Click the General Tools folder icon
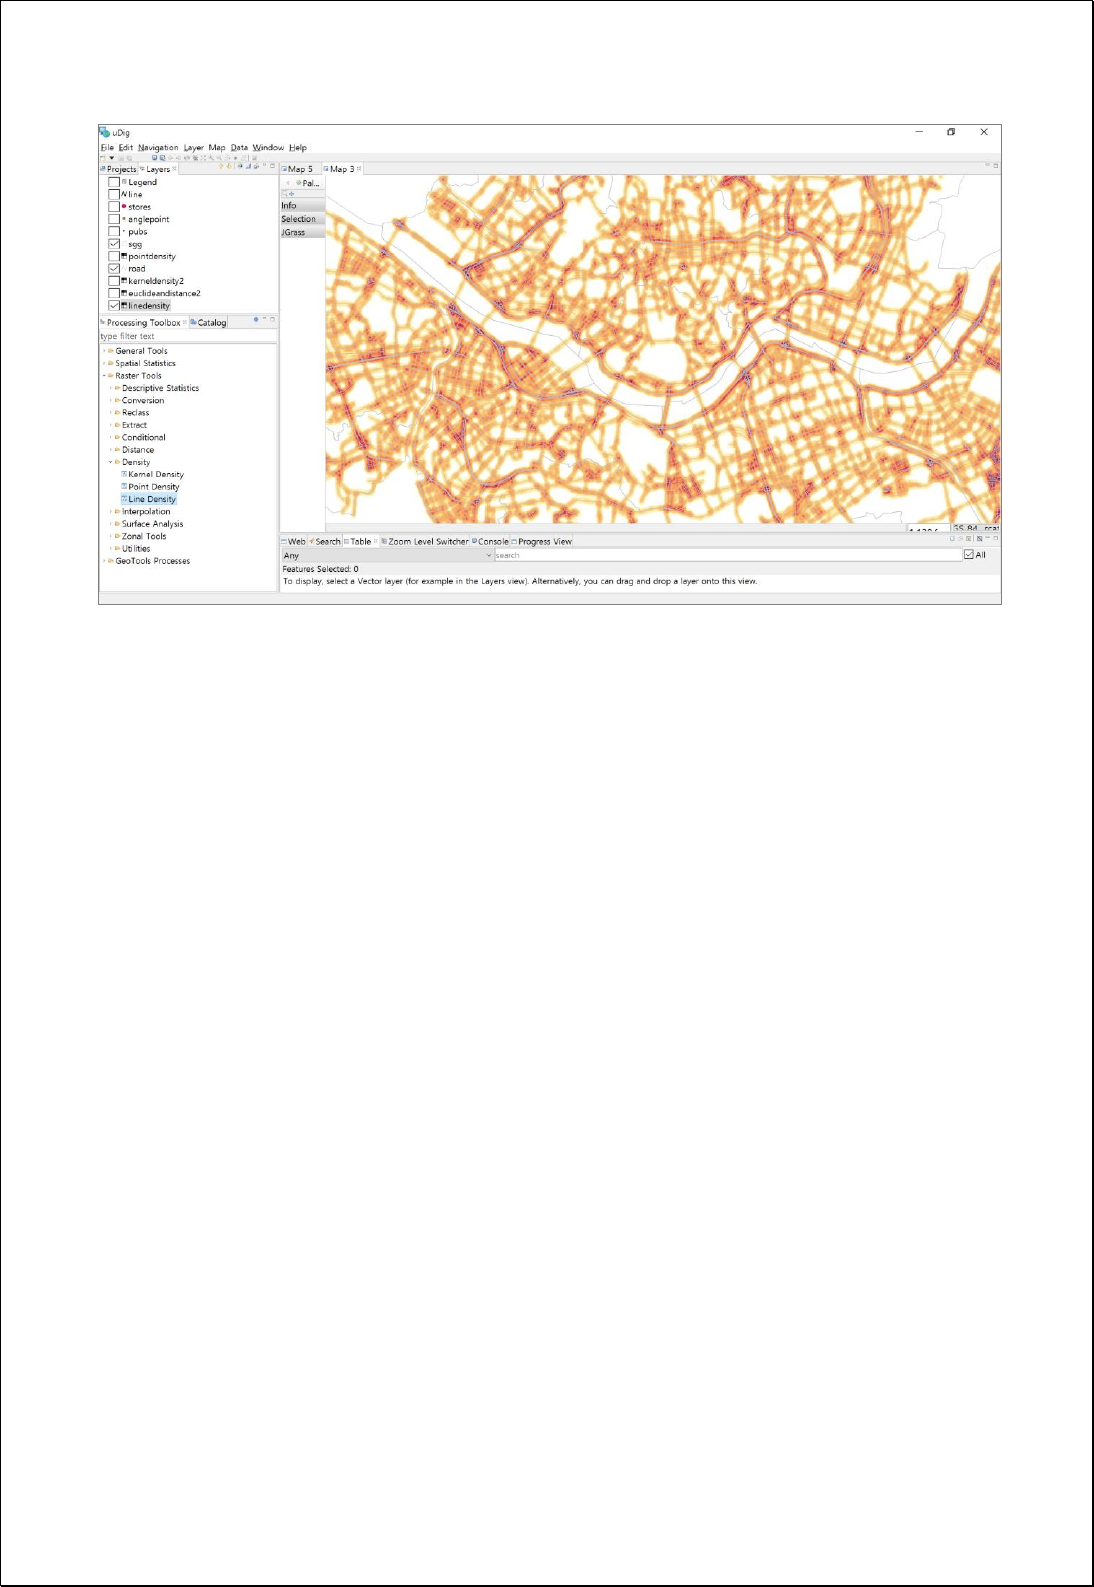The width and height of the screenshot is (1094, 1587). click(111, 351)
